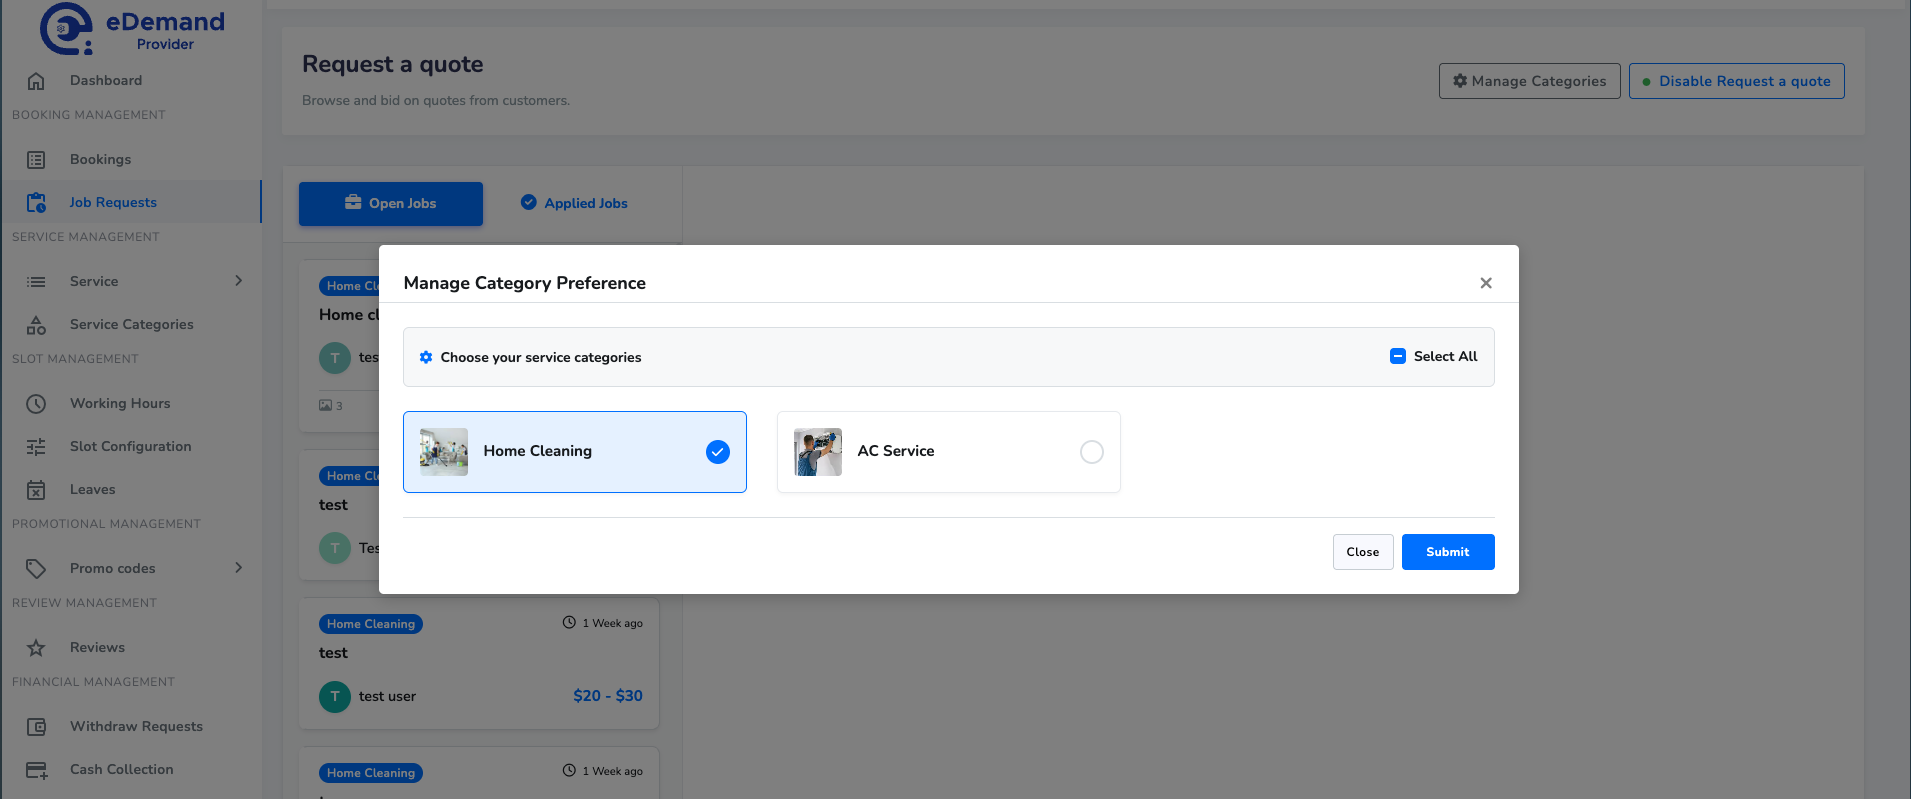Click the test user avatar in $20 - $30 card
The height and width of the screenshot is (799, 1911).
pos(335,696)
